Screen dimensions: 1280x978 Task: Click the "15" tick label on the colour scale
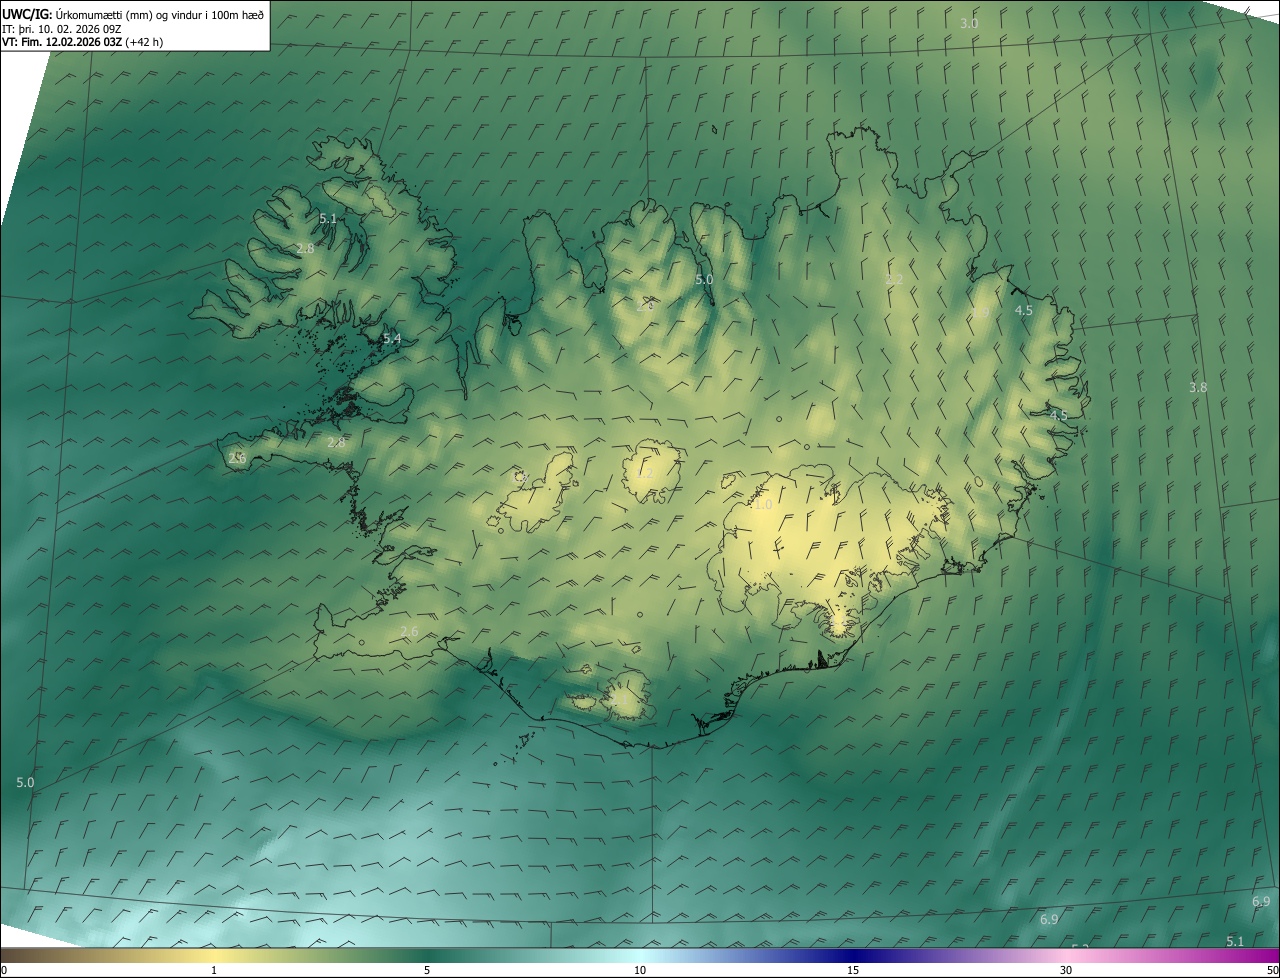853,970
